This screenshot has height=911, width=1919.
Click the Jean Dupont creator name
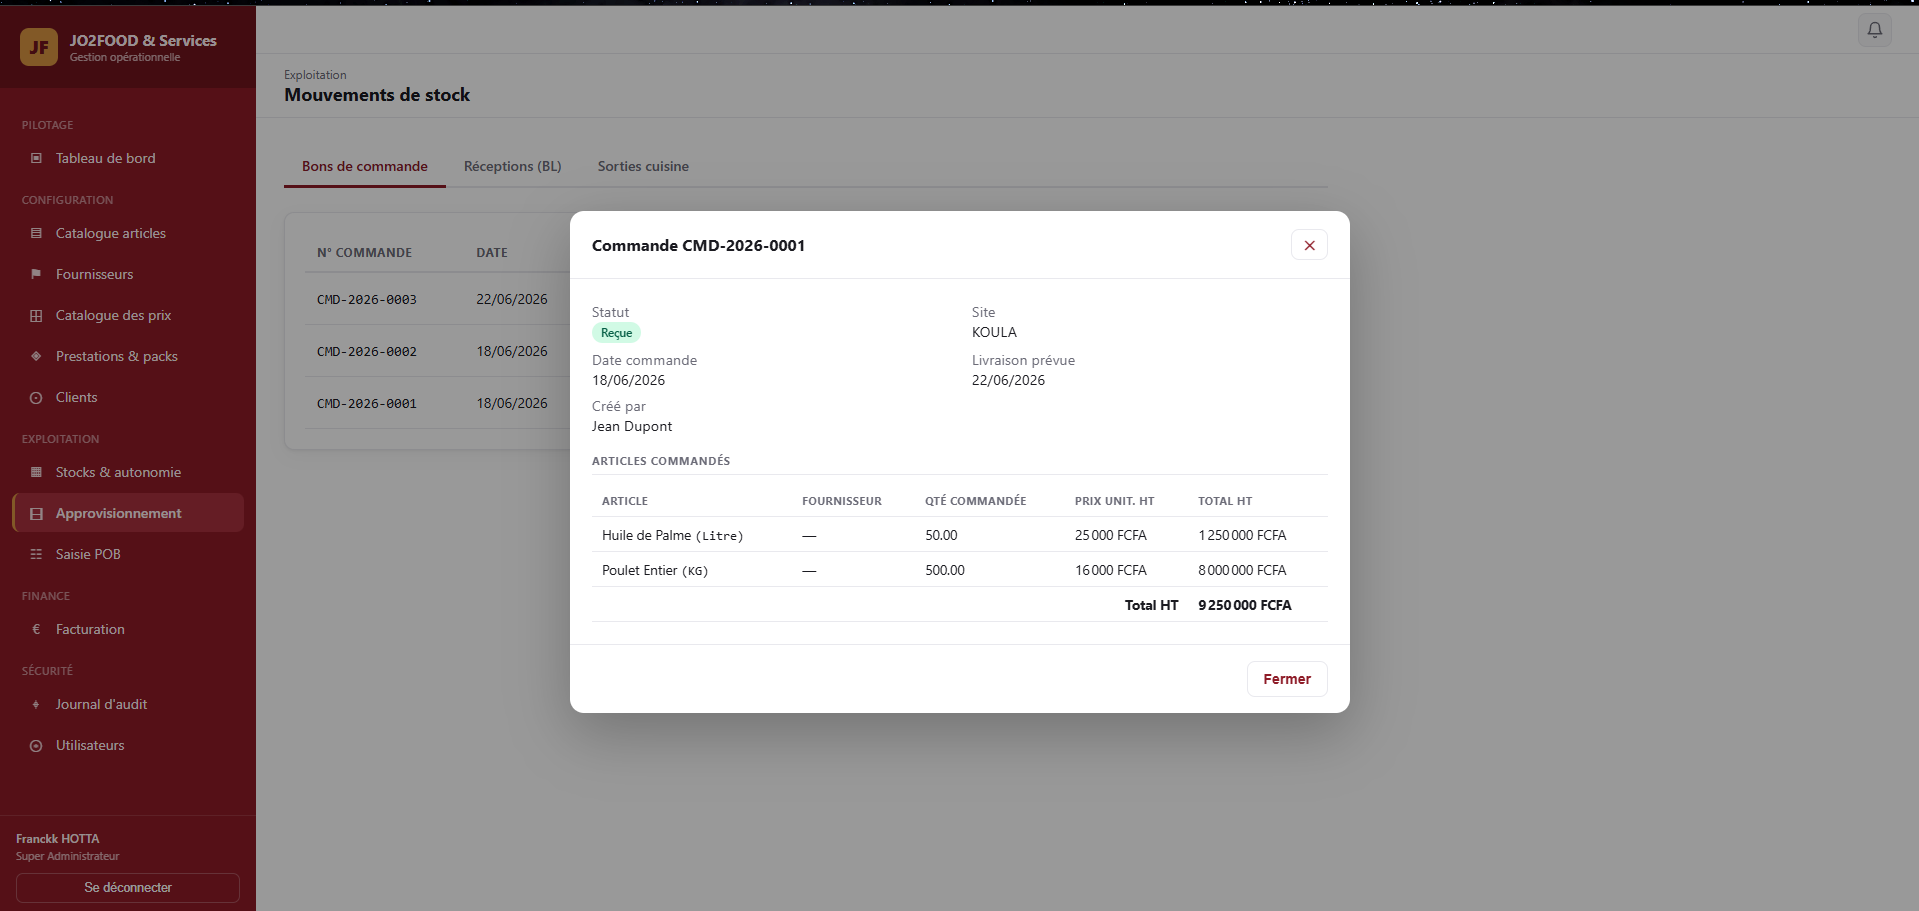632,426
